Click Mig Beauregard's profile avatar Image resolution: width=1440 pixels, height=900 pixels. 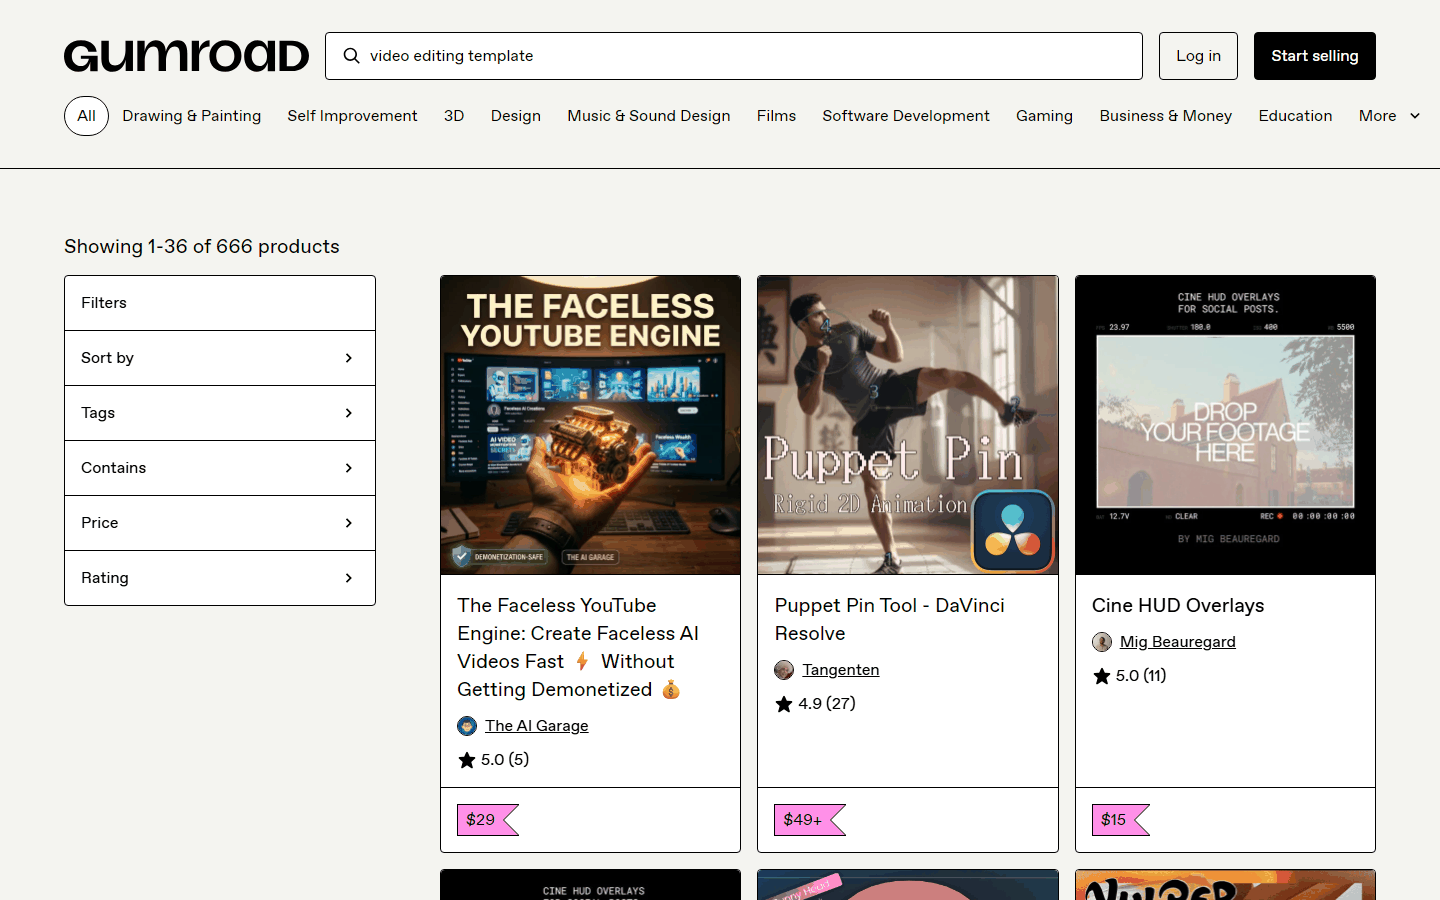click(1102, 642)
